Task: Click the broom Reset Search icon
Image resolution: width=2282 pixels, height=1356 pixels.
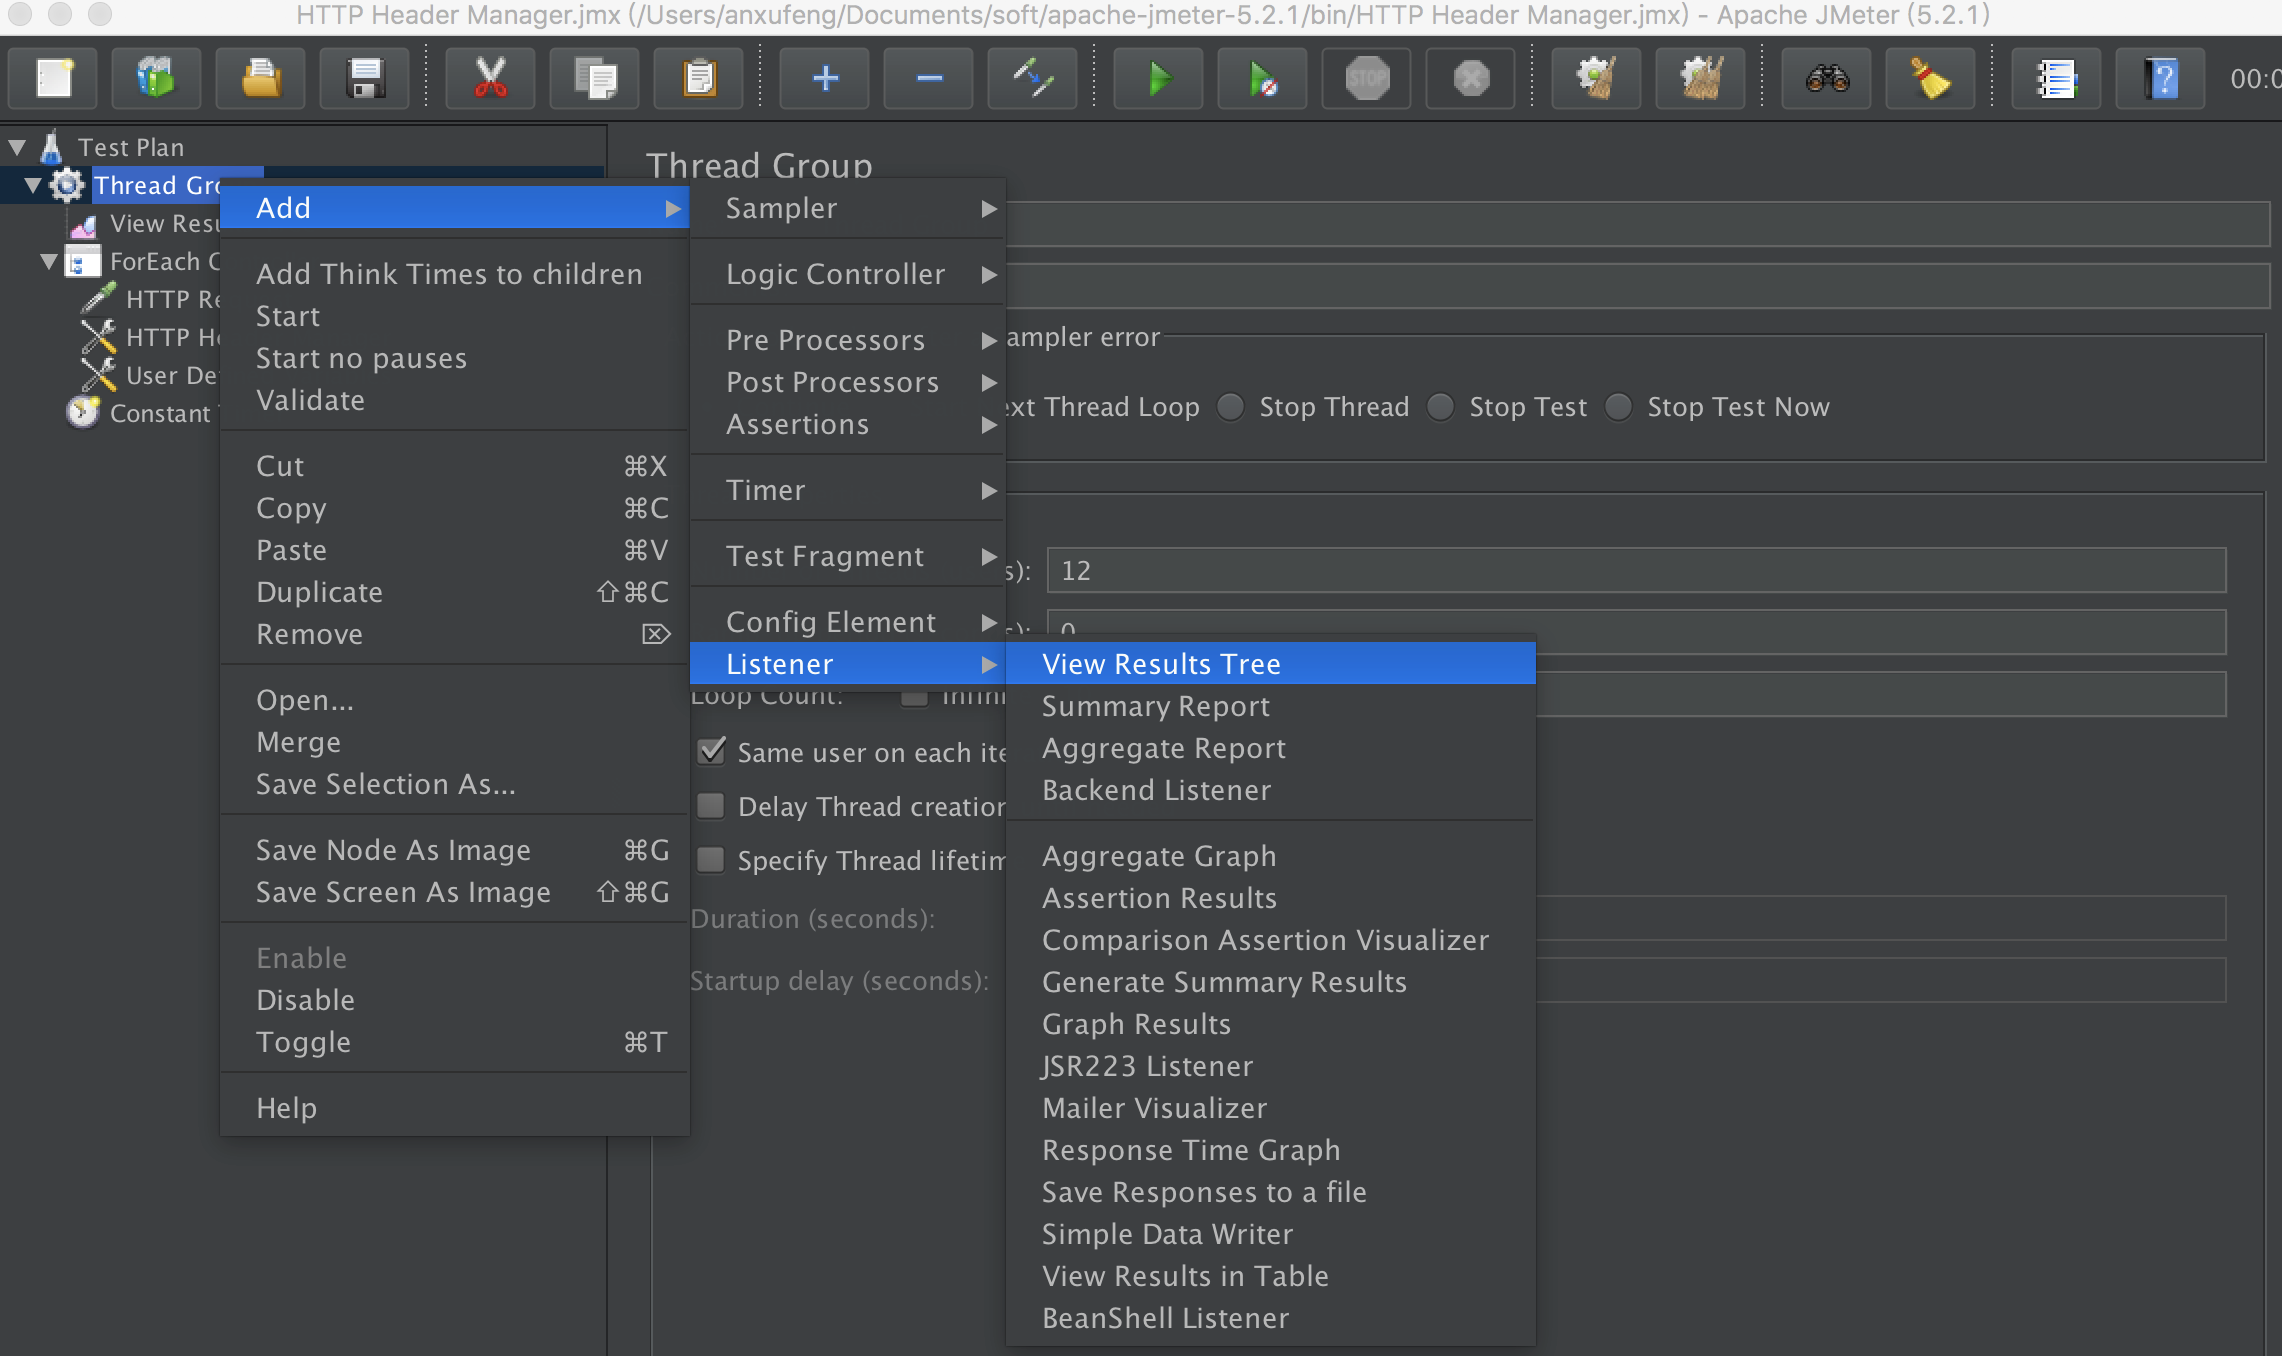Action: [x=1930, y=78]
